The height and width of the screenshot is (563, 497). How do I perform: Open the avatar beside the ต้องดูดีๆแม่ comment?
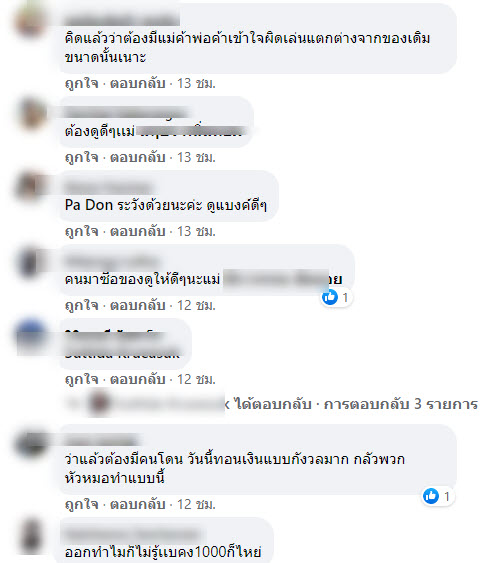click(32, 113)
